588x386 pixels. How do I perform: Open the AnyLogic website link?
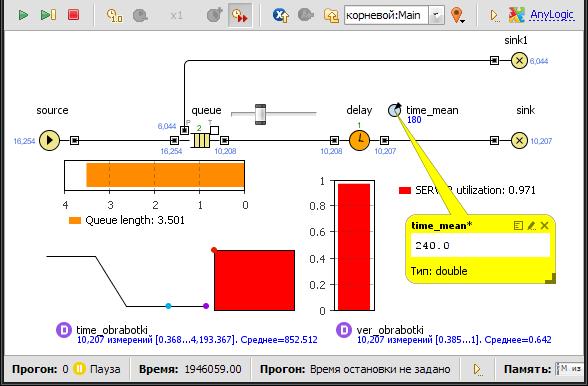(x=552, y=15)
